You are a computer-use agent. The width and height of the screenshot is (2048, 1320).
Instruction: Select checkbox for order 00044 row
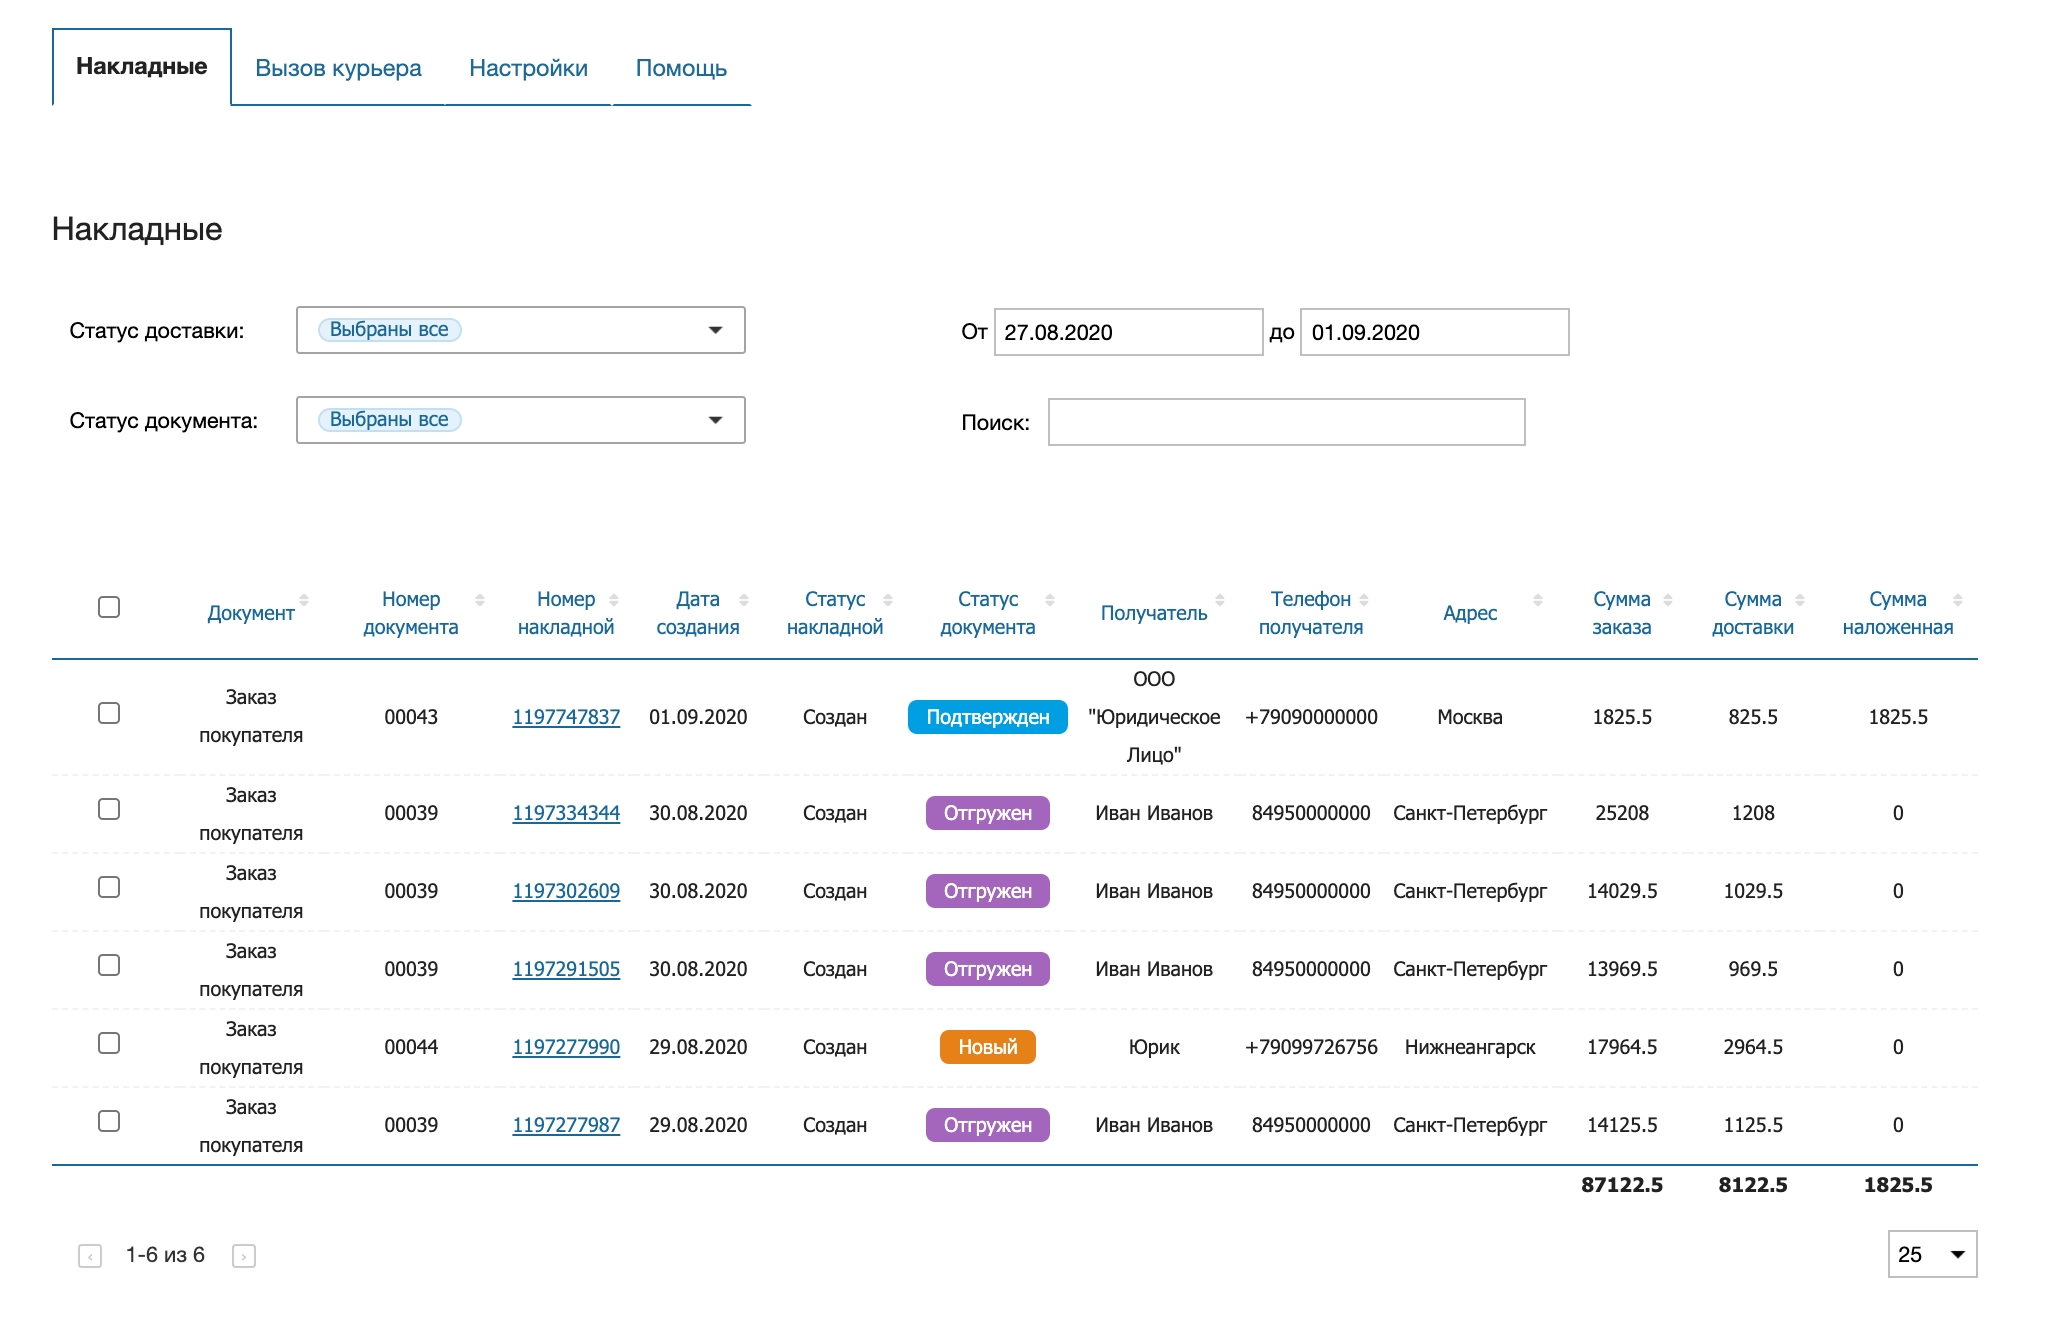point(109,1043)
